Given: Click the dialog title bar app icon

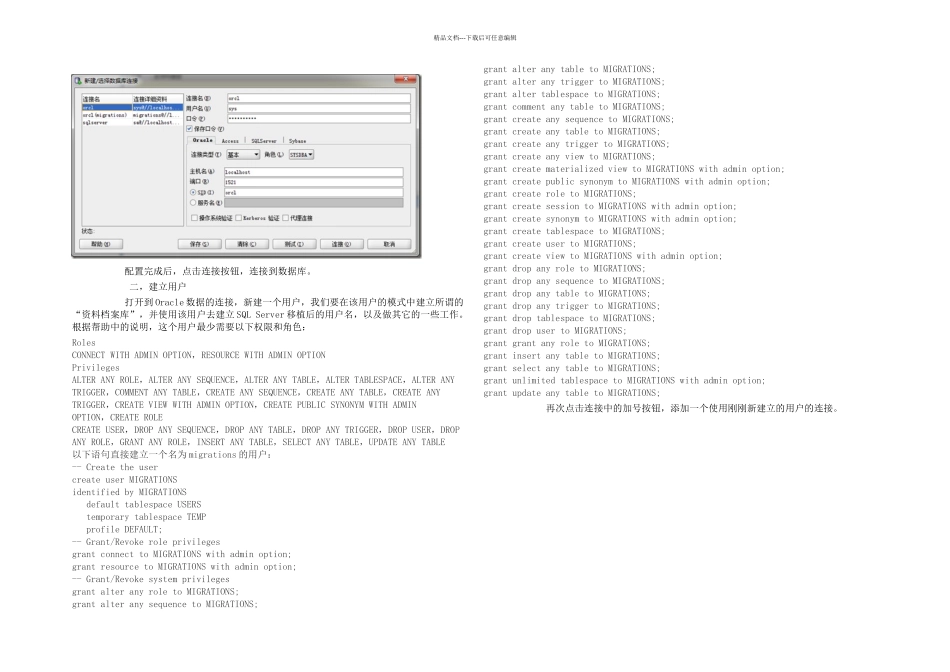Looking at the screenshot, I should (x=78, y=81).
